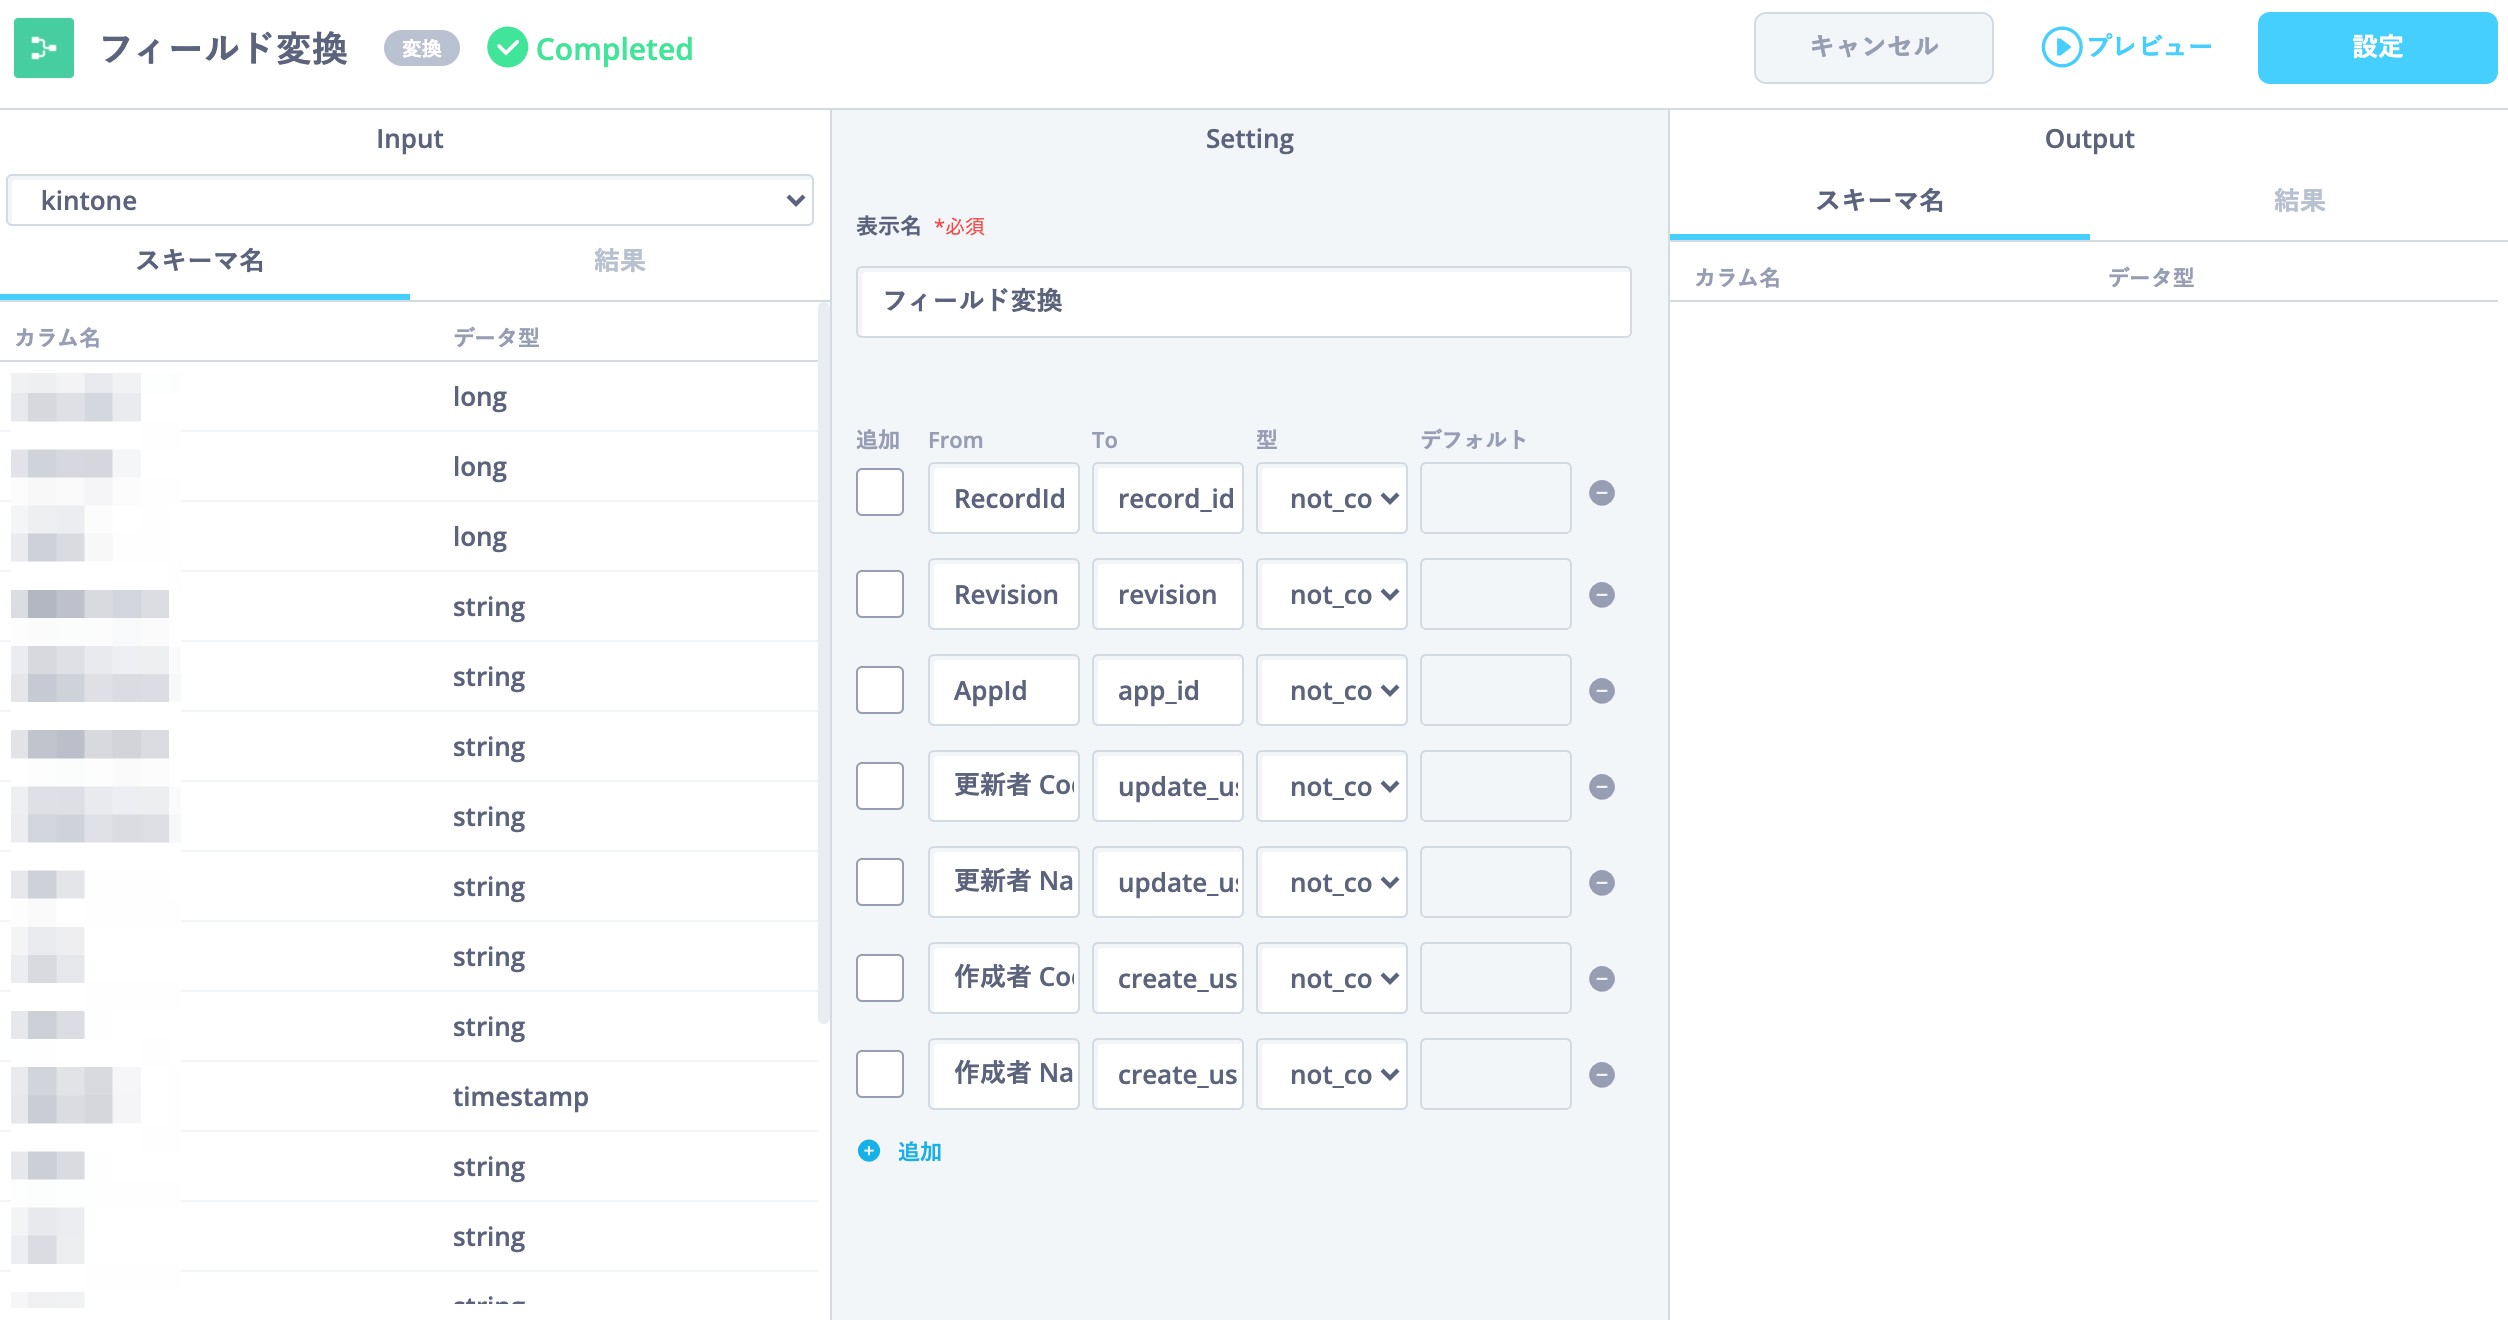This screenshot has height=1320, width=2508.
Task: Click the Input カラム名 column header
Action: pyautogui.click(x=58, y=338)
